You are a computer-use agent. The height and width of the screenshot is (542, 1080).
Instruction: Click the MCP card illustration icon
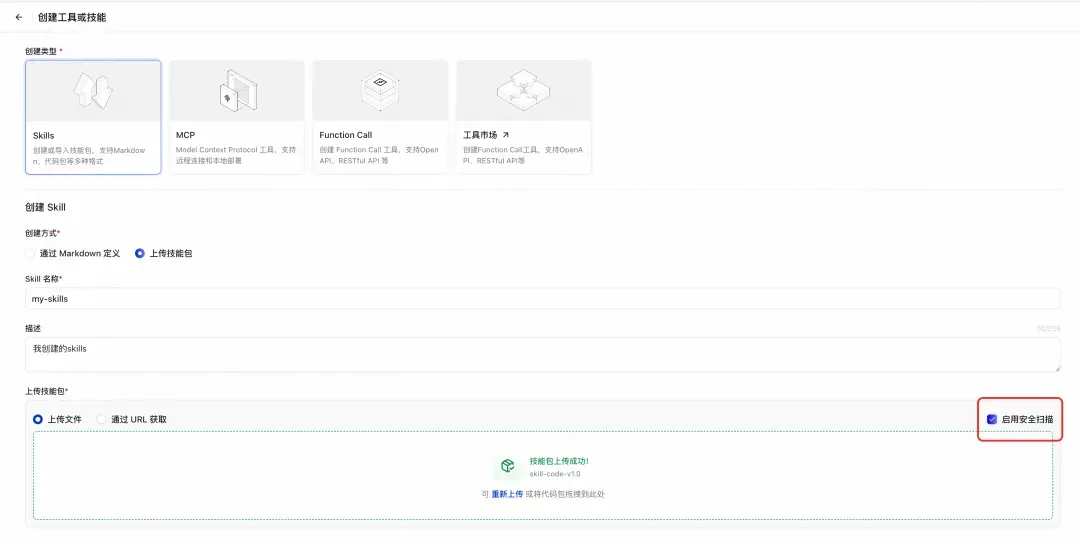pos(238,90)
